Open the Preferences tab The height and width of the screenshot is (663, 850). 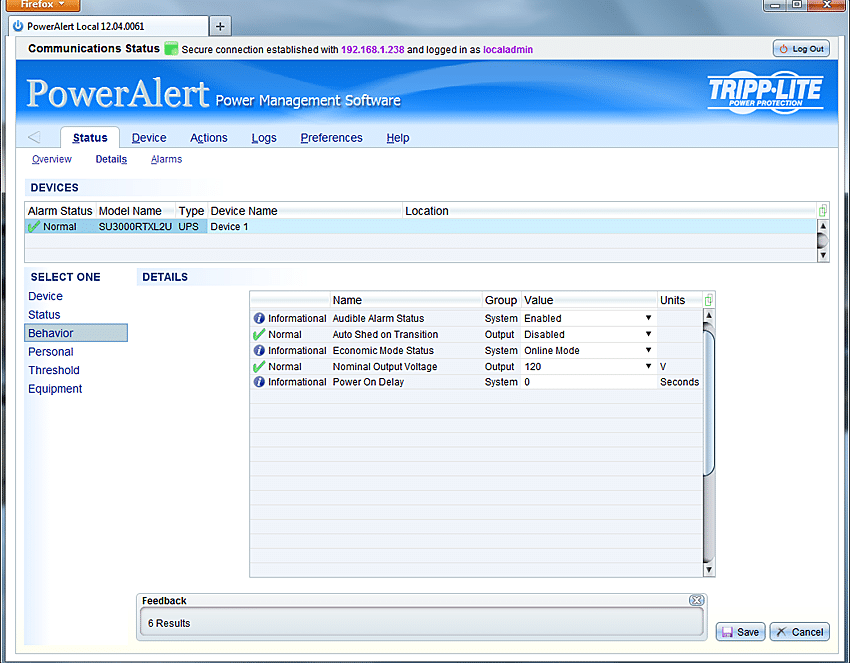(x=331, y=138)
